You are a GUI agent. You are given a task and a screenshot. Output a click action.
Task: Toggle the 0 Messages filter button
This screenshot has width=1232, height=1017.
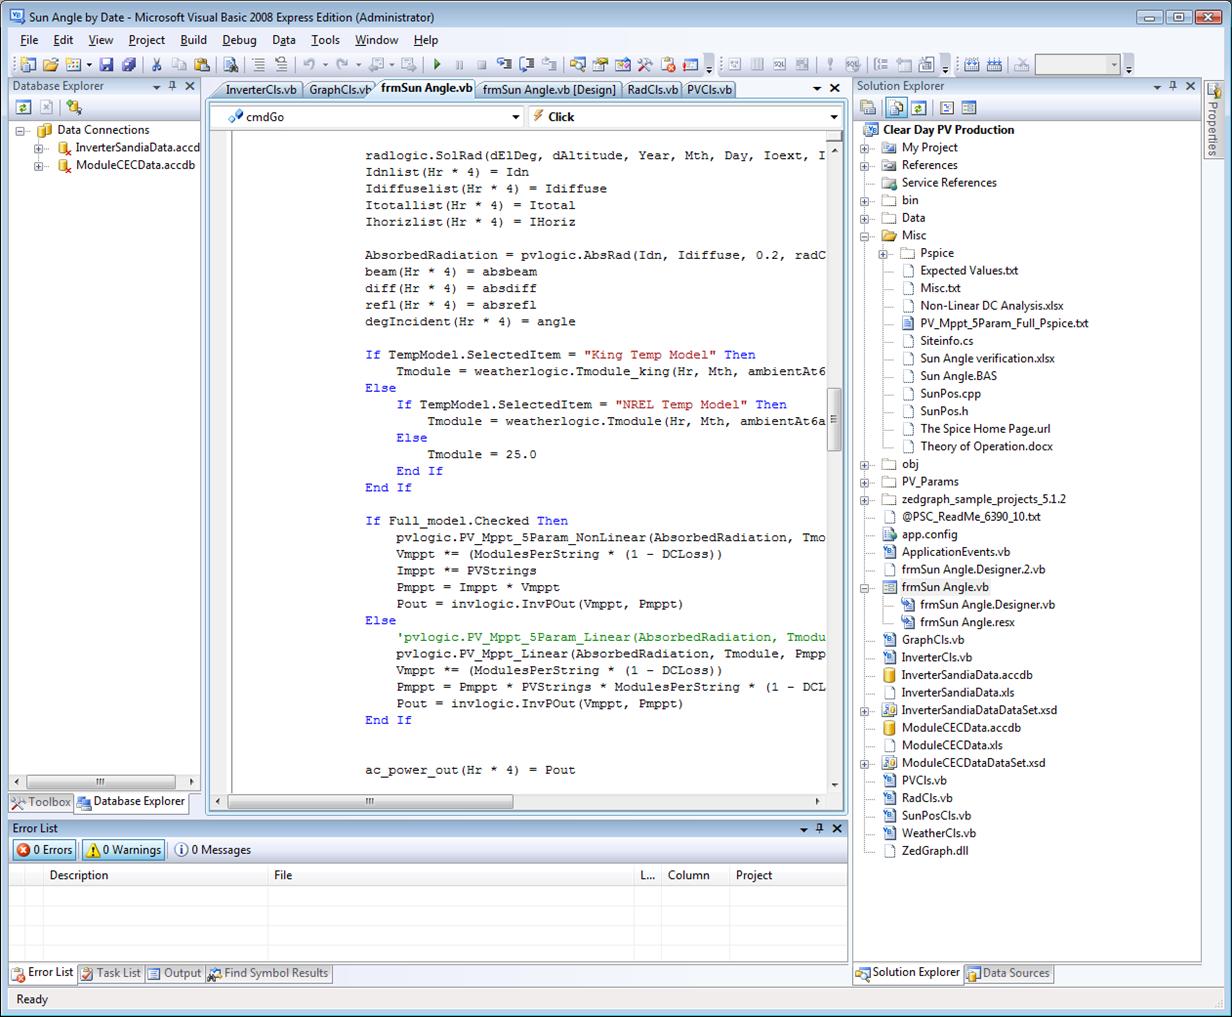point(212,850)
